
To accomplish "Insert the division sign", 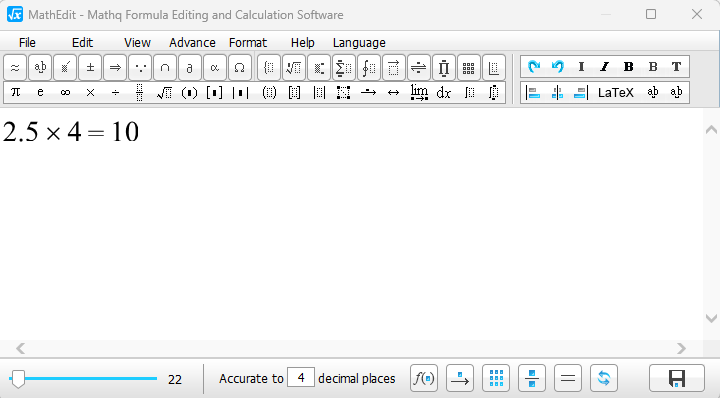I will tap(115, 92).
